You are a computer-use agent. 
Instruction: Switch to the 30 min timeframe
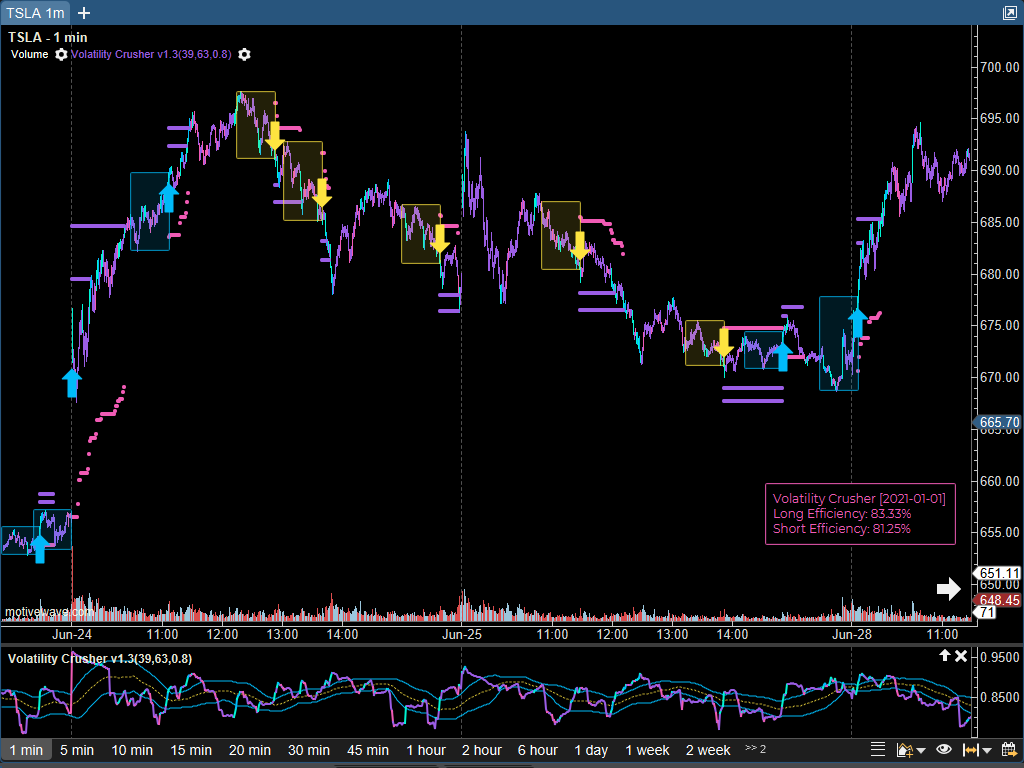pyautogui.click(x=309, y=750)
